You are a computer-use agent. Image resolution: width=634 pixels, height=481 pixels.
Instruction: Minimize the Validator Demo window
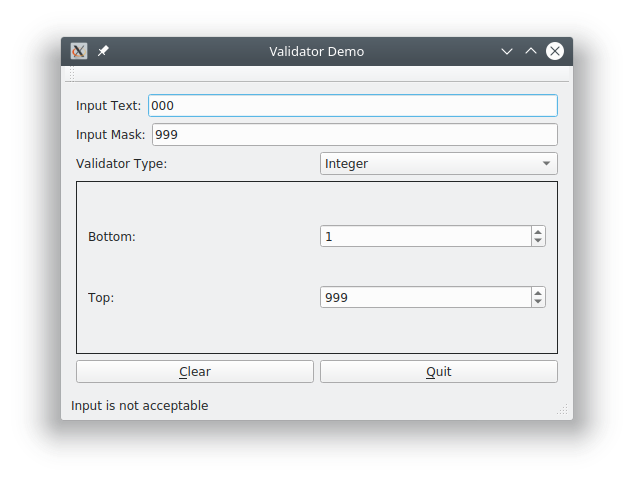coord(507,51)
